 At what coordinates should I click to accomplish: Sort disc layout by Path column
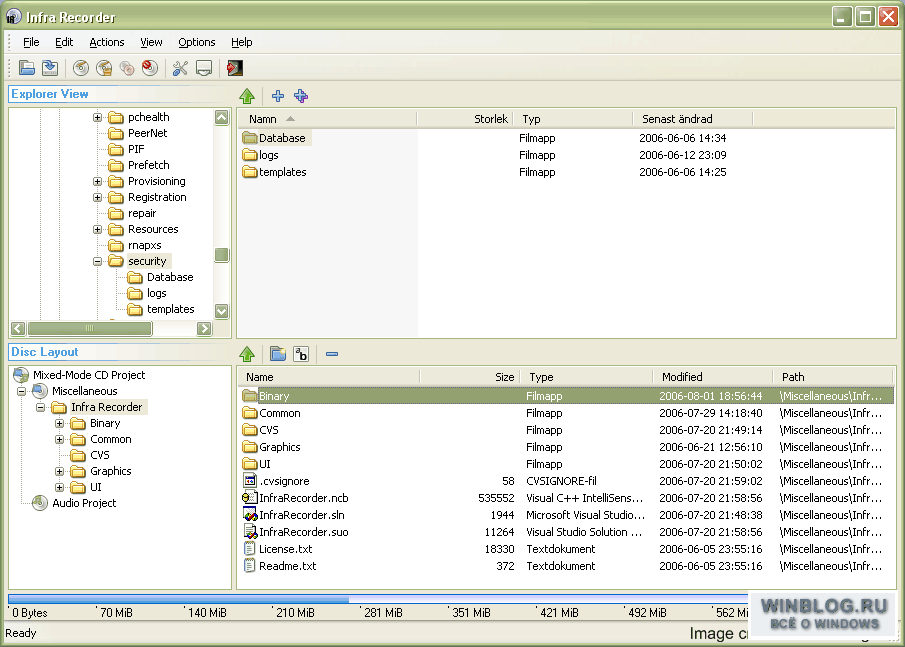pyautogui.click(x=833, y=377)
